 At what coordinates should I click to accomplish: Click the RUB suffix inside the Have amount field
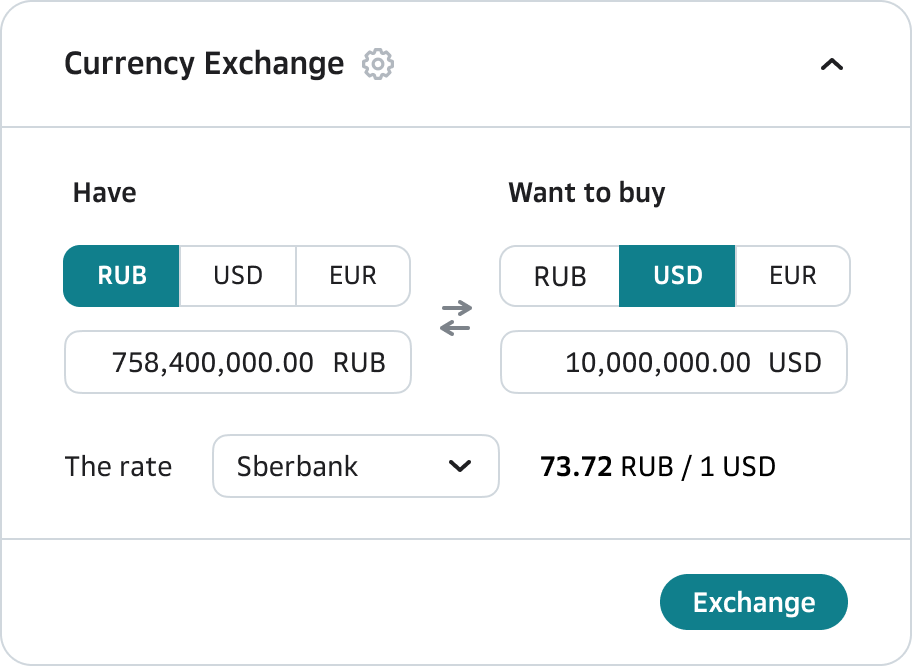360,362
